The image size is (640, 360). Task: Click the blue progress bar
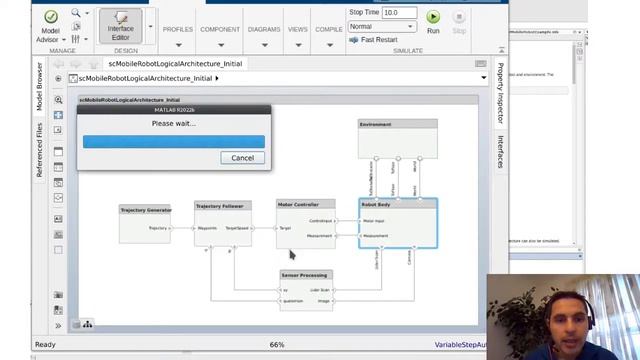click(174, 142)
